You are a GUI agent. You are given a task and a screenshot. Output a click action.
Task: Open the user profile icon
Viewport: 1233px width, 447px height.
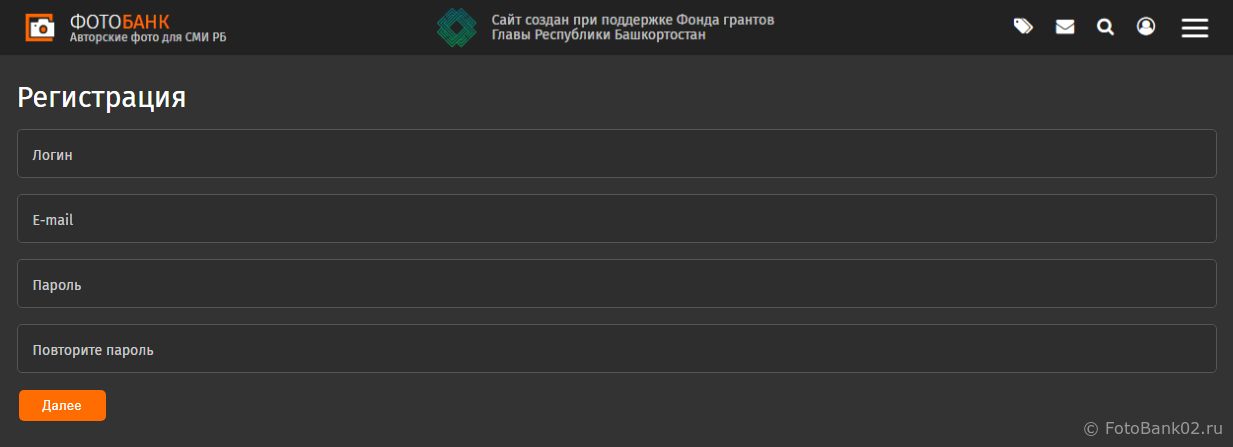click(1146, 27)
